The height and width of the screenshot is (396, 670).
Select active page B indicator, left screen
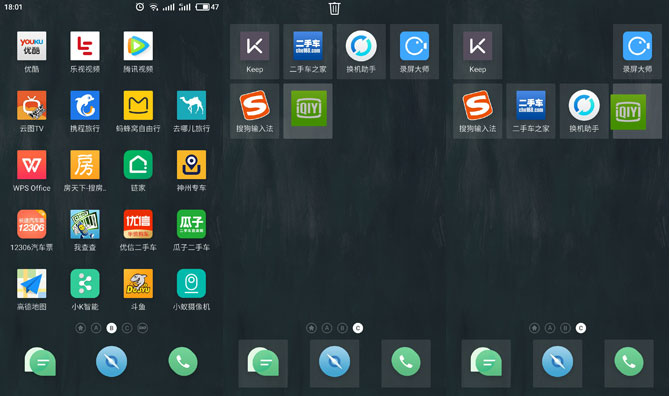(112, 328)
